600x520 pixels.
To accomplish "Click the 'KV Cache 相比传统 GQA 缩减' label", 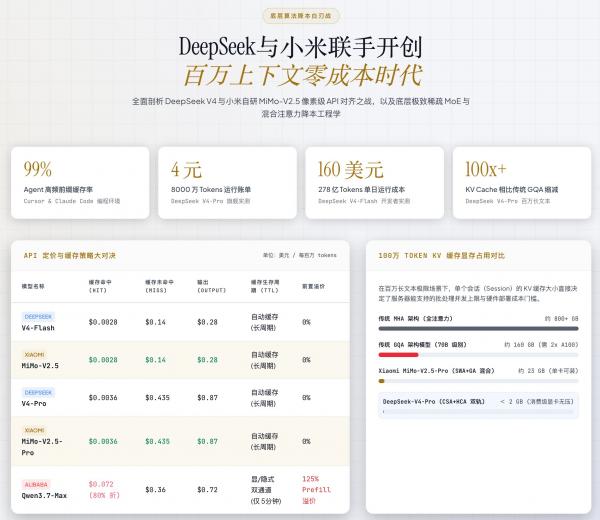I will point(512,190).
